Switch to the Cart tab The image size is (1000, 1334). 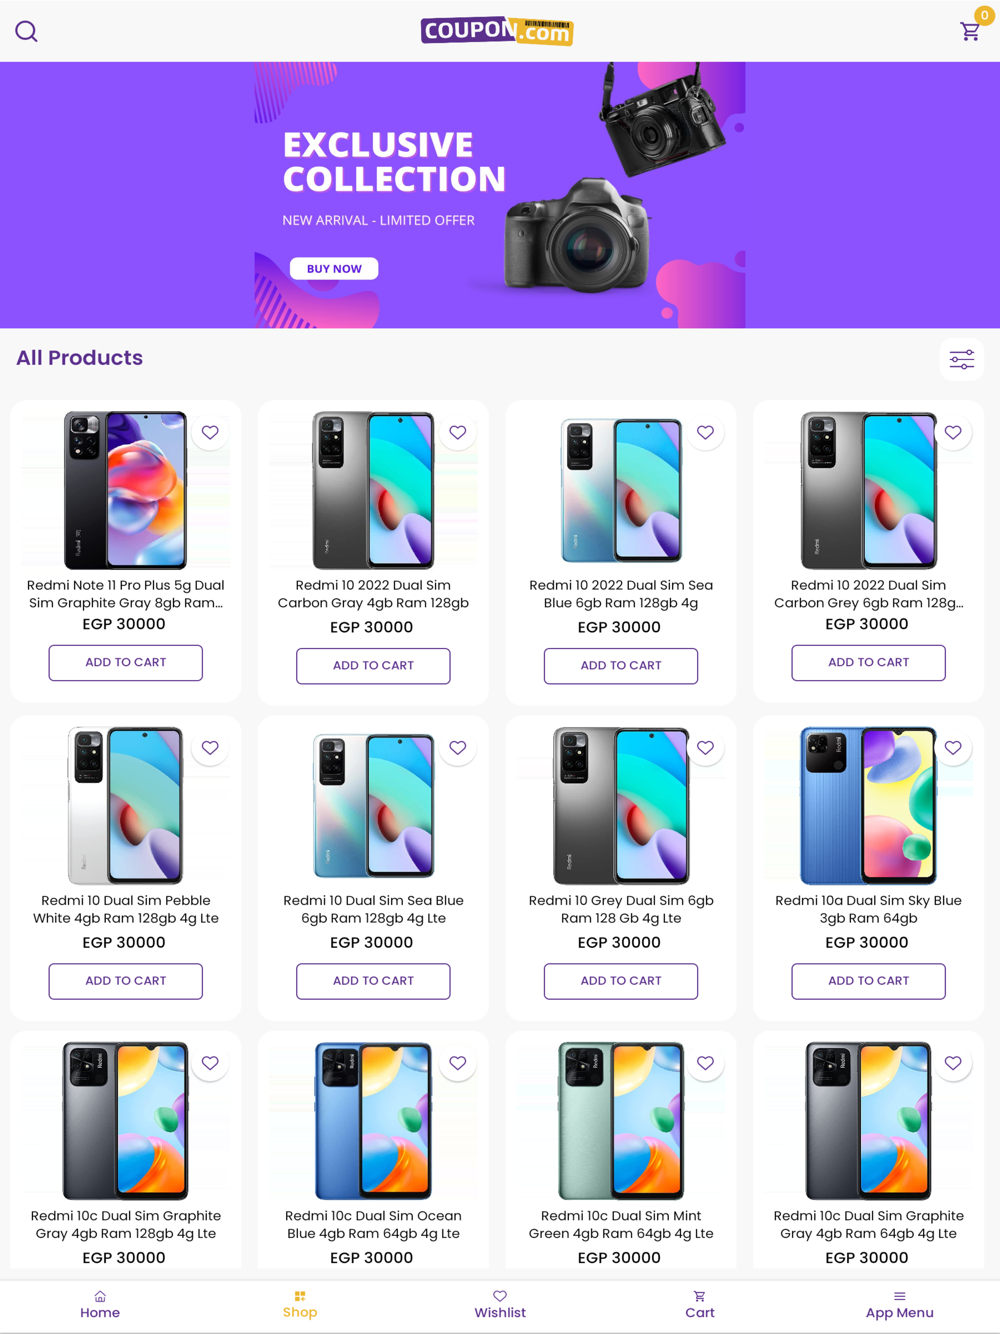click(x=700, y=1305)
